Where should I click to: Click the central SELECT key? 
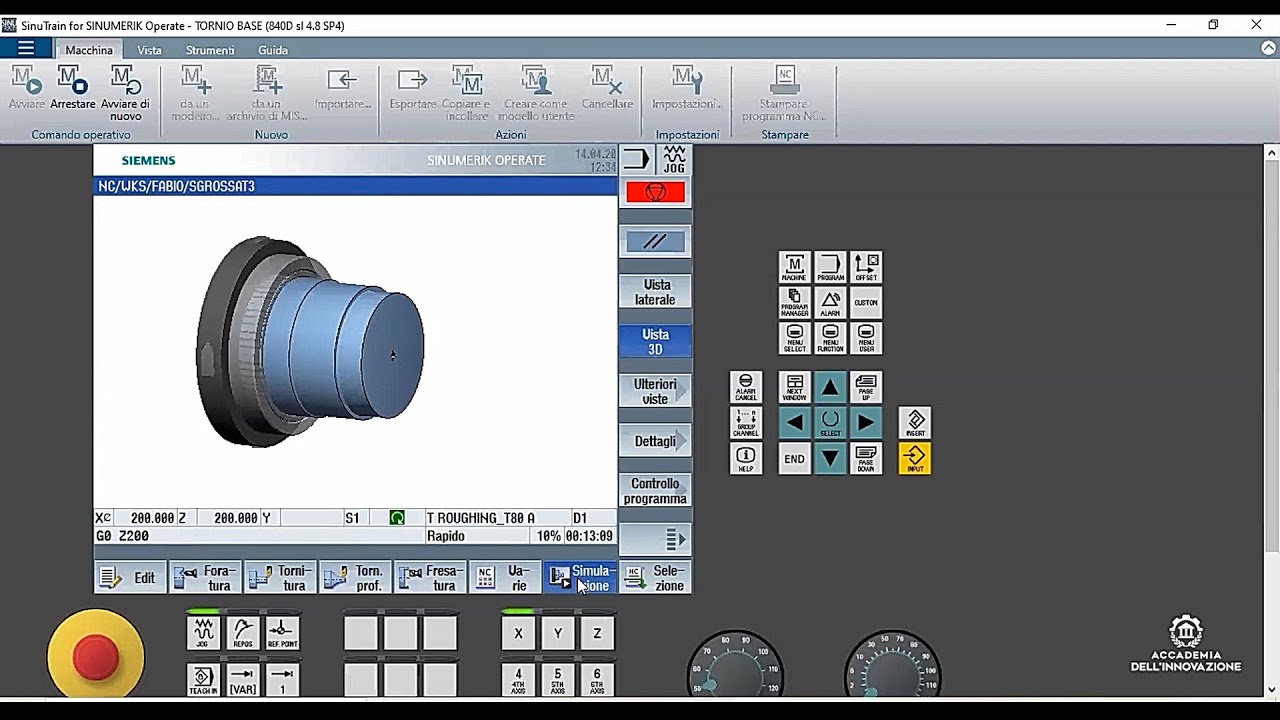[830, 422]
